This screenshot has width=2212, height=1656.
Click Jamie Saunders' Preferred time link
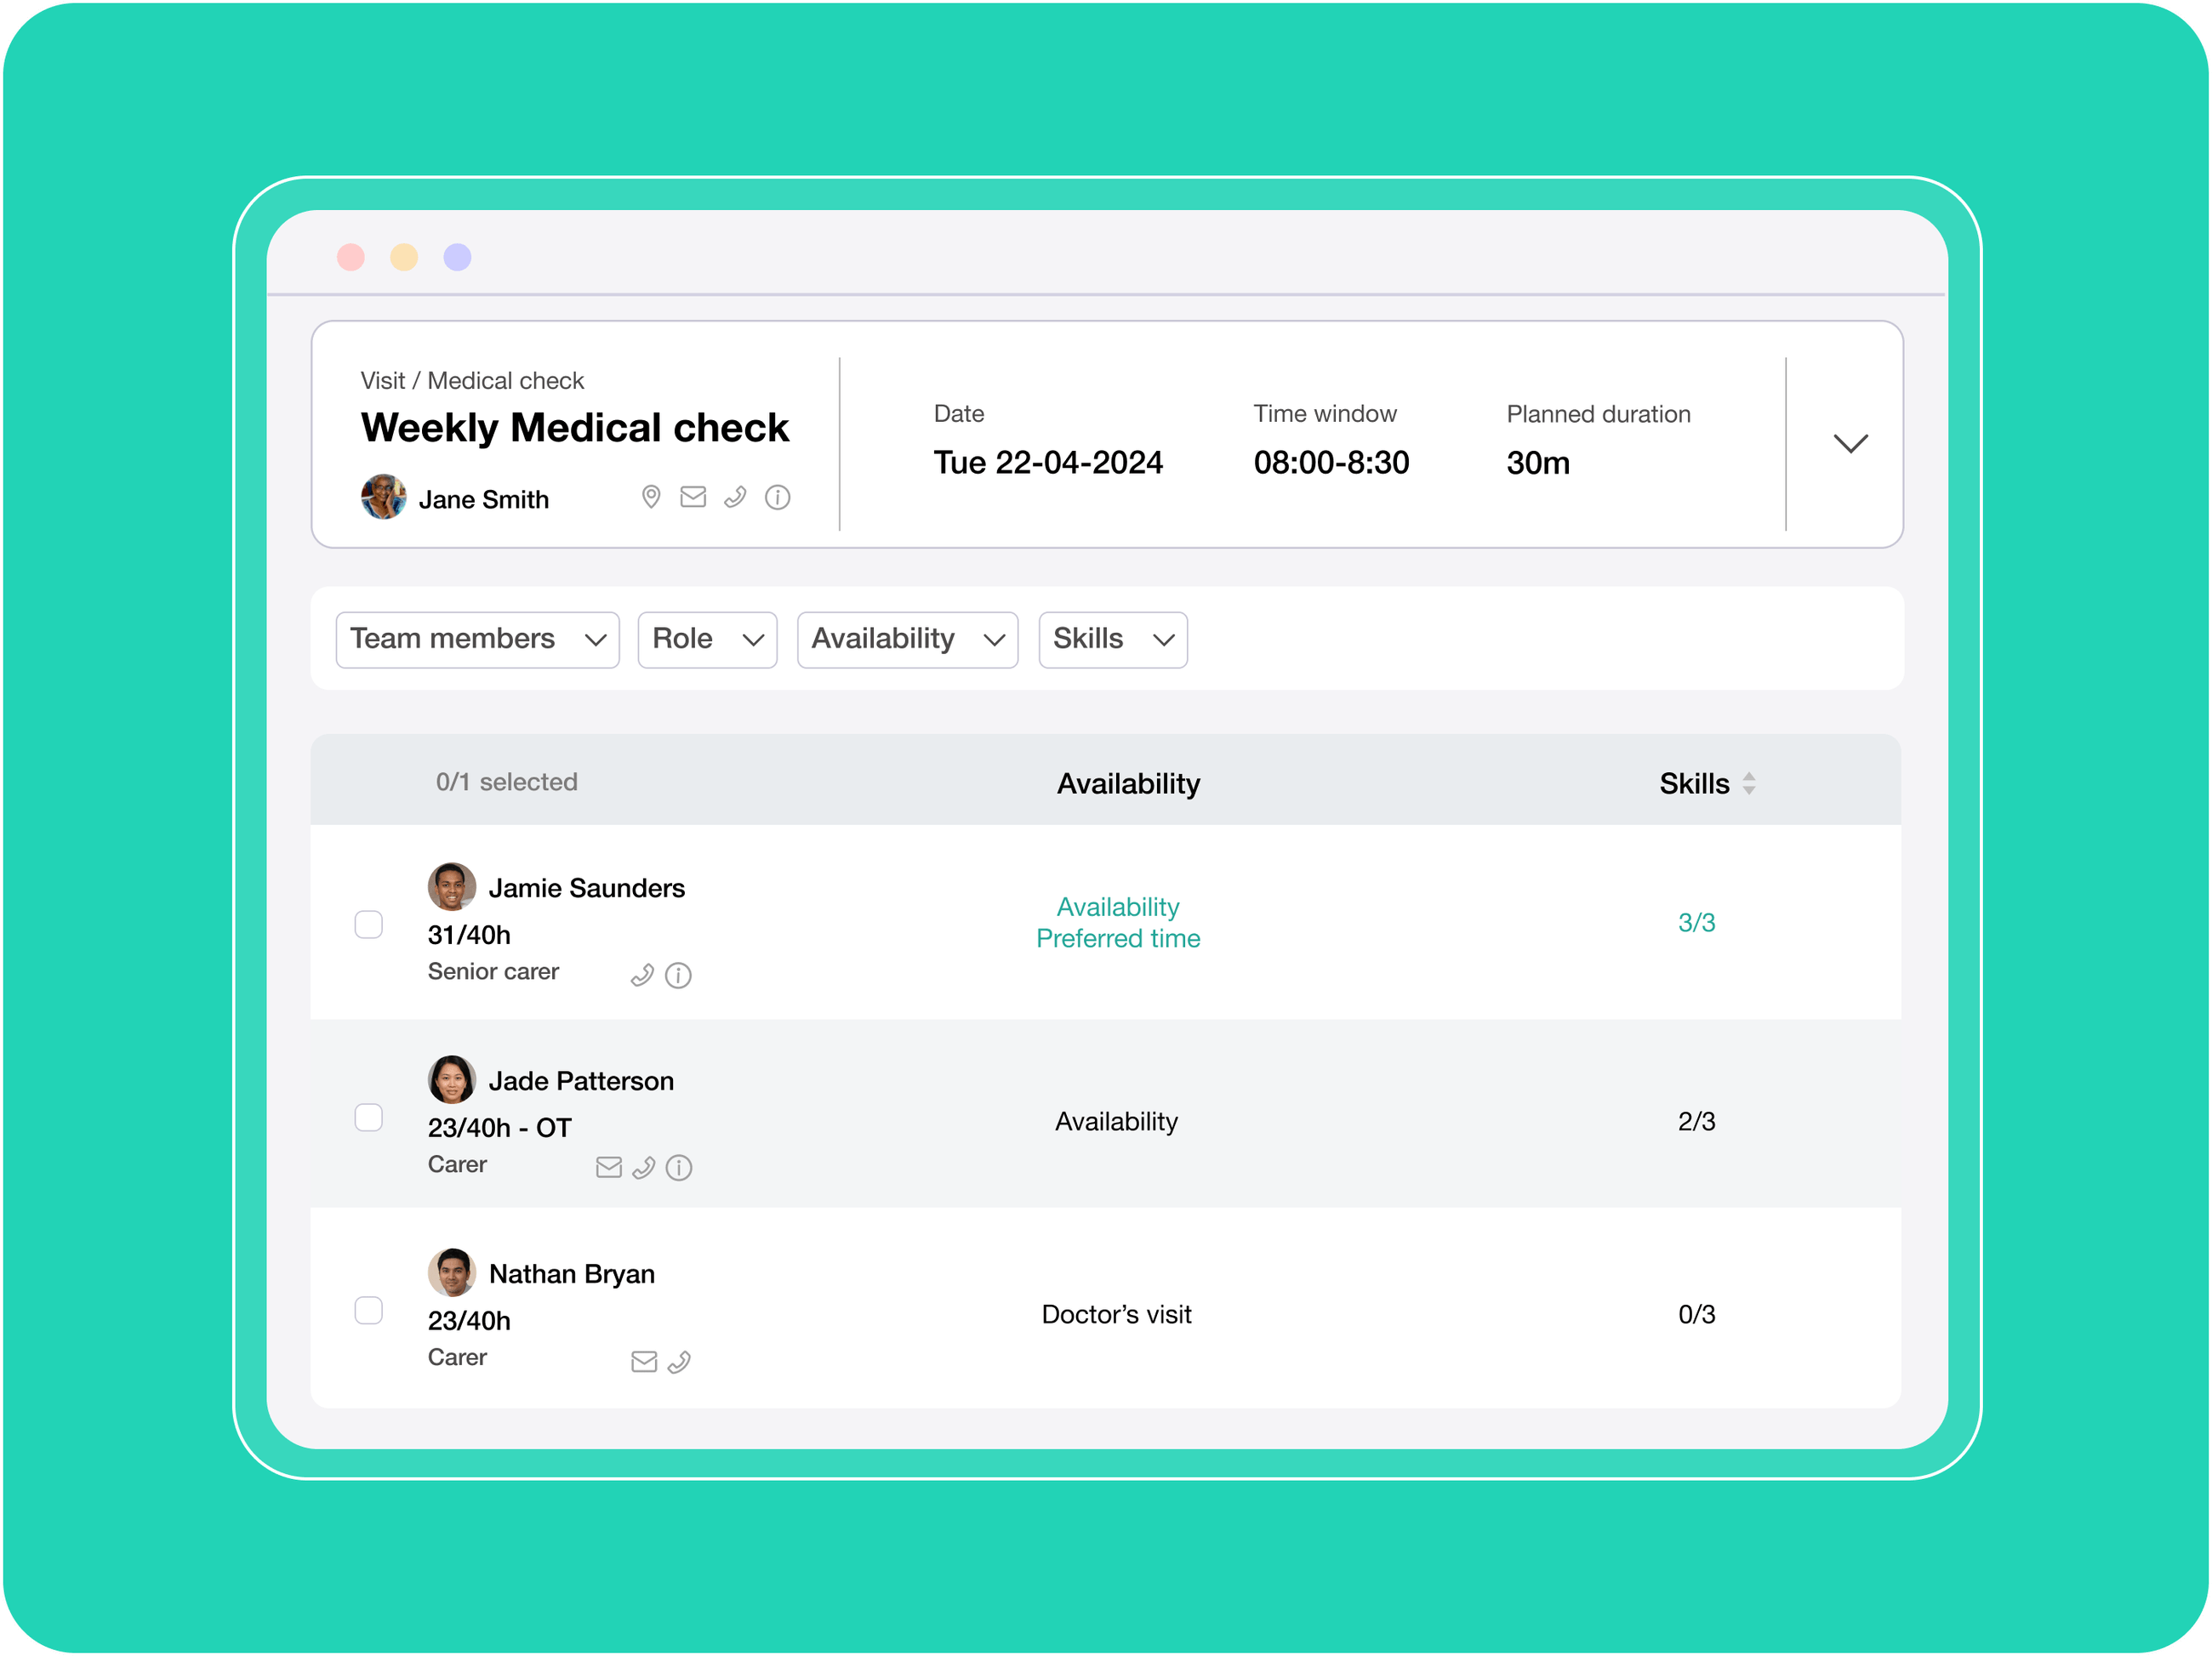pos(1117,938)
